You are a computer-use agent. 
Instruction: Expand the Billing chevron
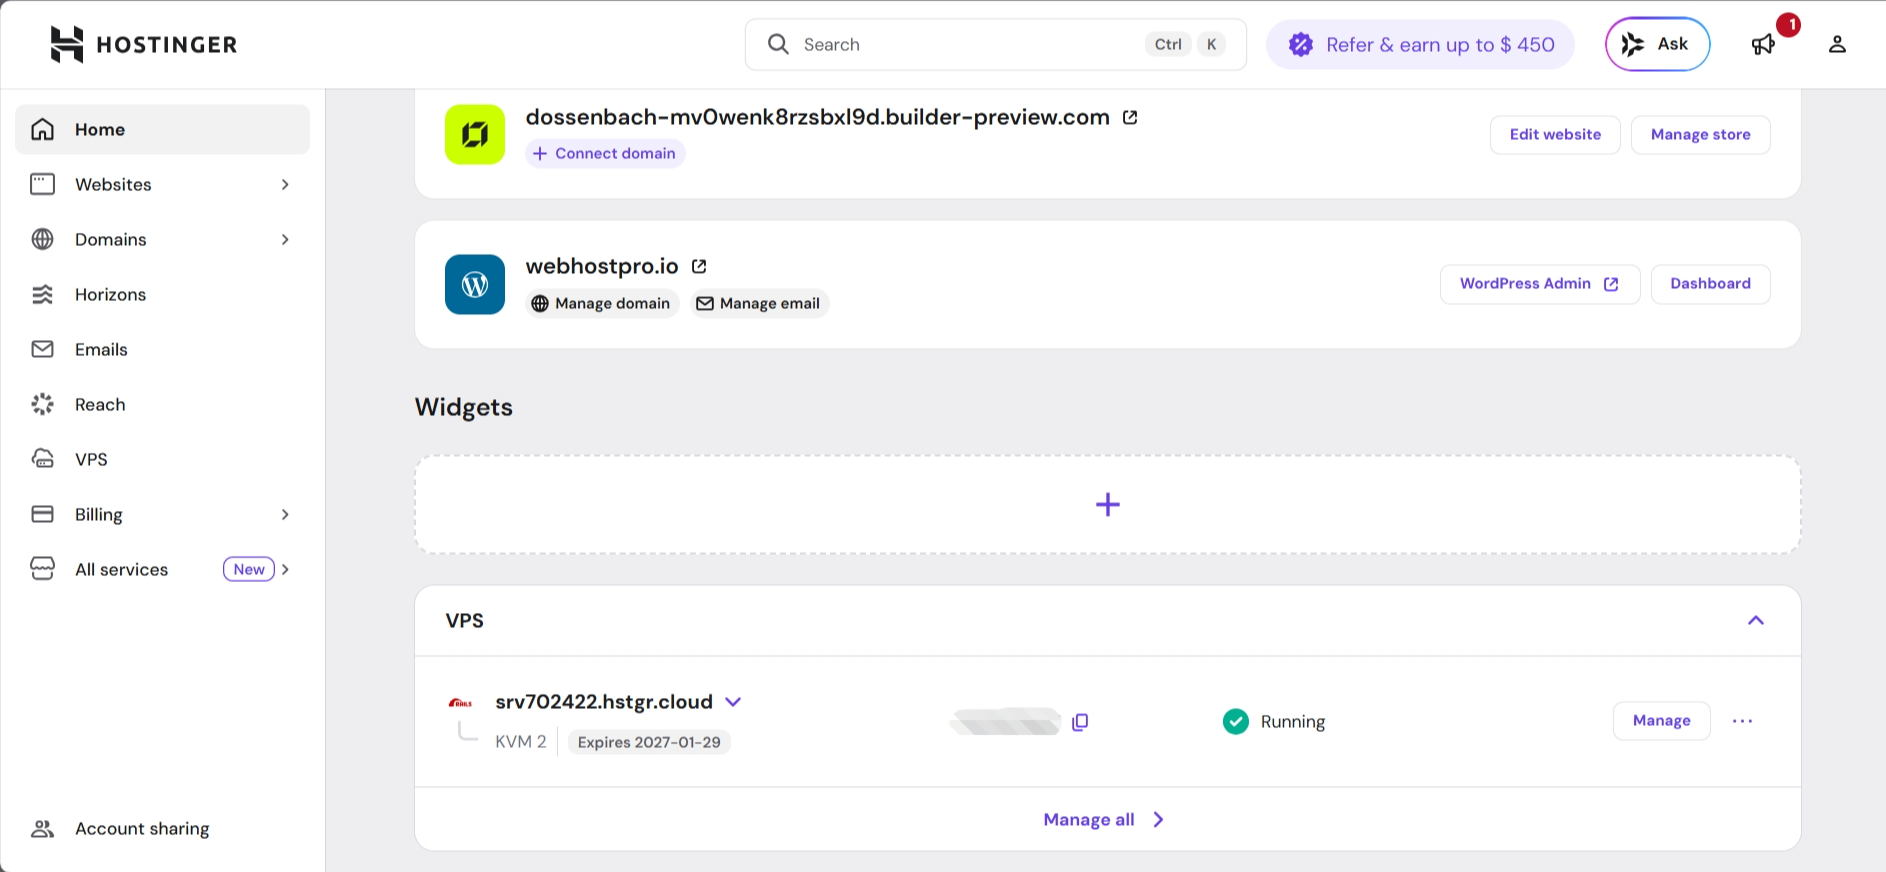coord(285,514)
